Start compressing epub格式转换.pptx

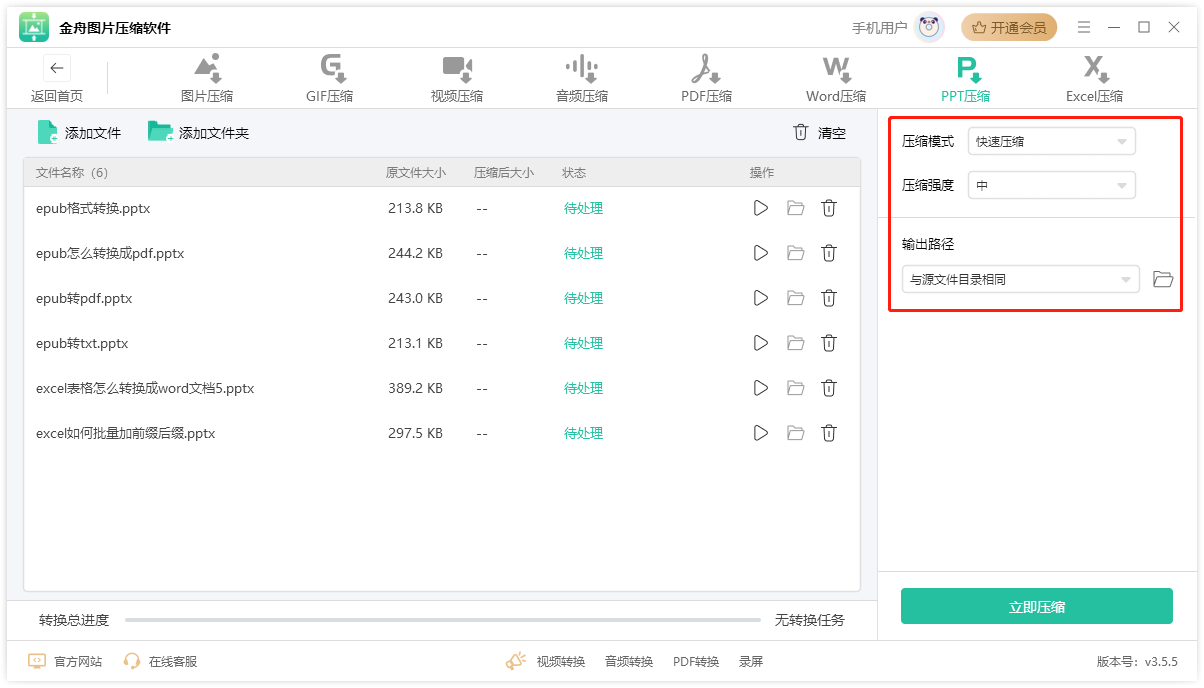coord(761,208)
